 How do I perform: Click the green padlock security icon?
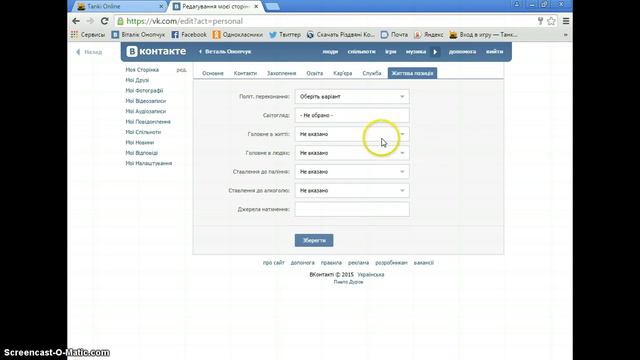tap(120, 21)
